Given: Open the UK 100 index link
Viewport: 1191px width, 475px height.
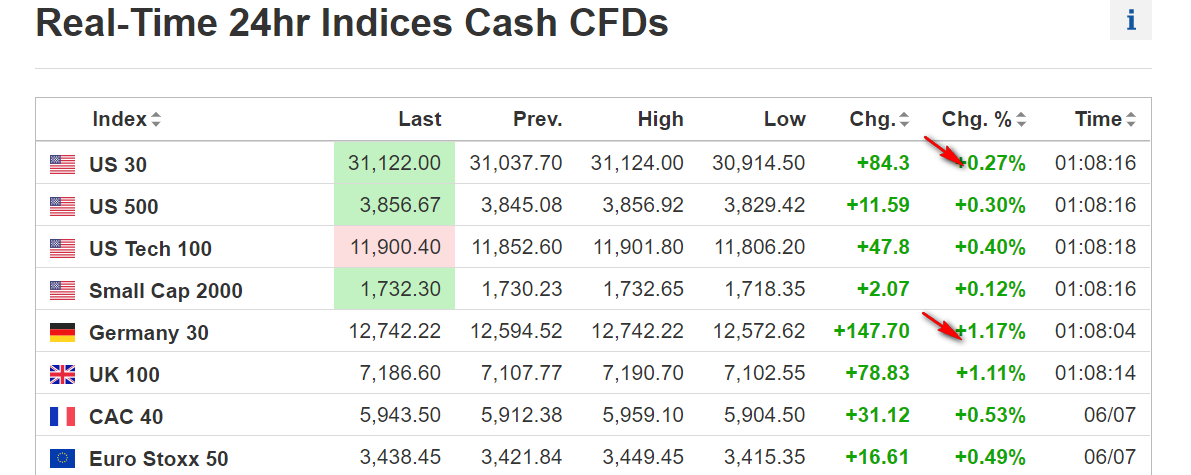Looking at the screenshot, I should point(124,375).
